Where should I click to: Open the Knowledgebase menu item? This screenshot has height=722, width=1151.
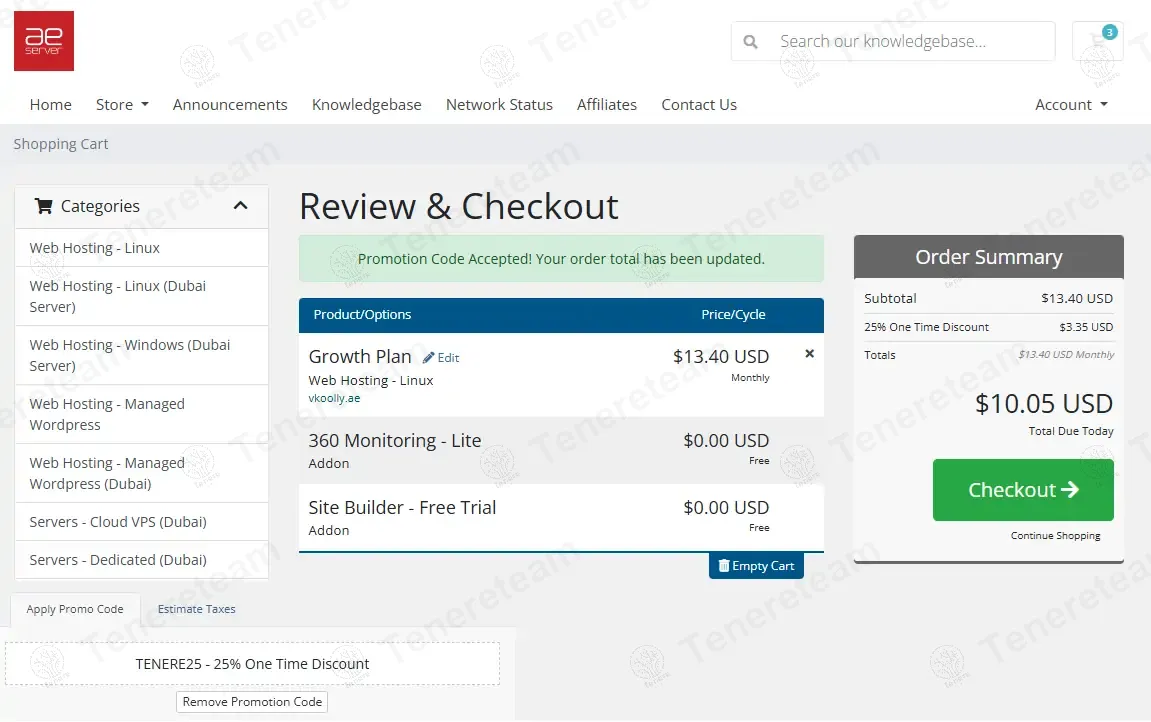(366, 105)
